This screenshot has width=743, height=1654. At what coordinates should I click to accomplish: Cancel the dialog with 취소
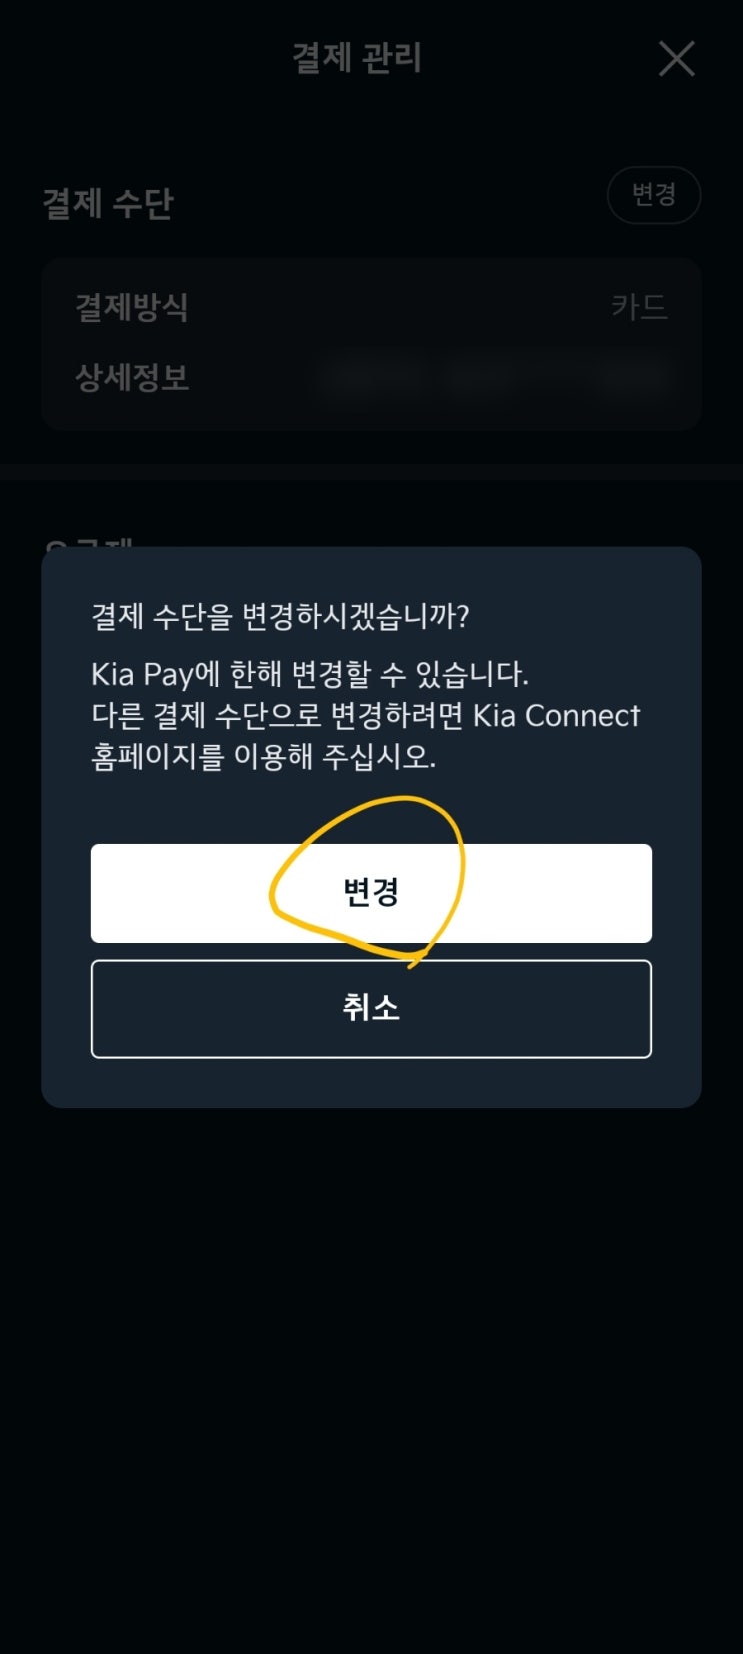click(371, 1008)
